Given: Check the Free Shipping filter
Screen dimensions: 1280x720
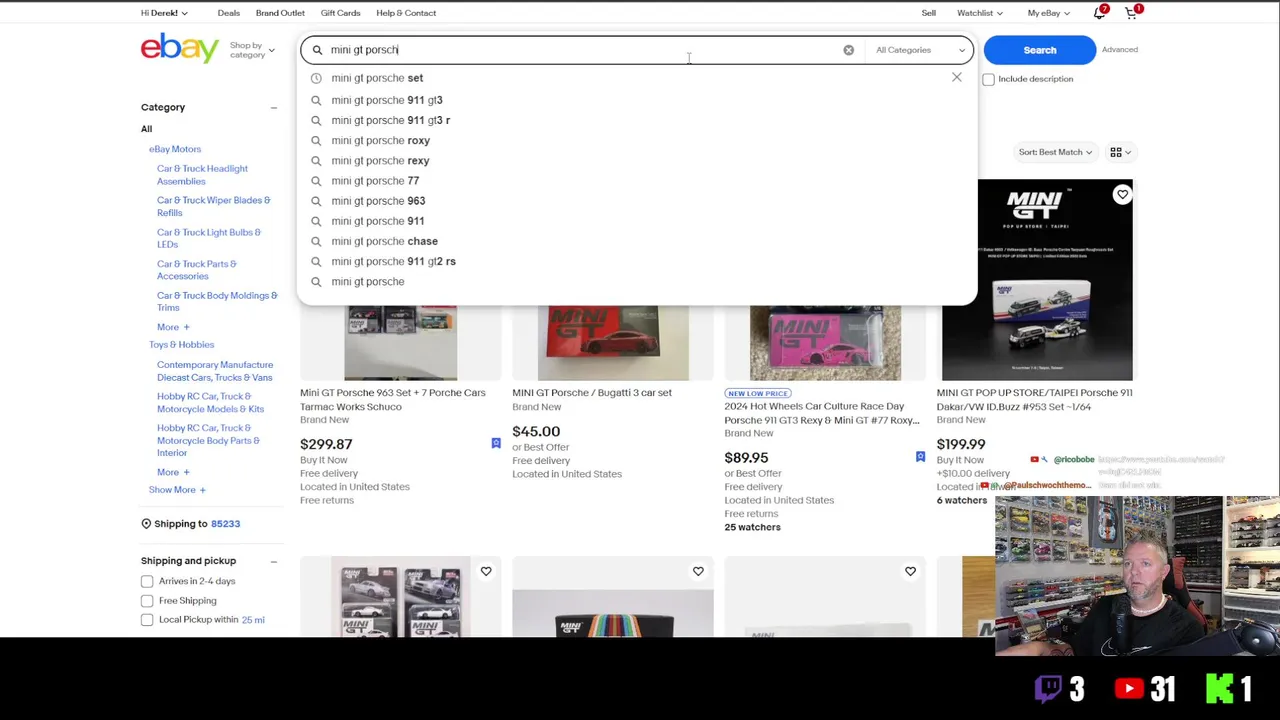Looking at the screenshot, I should [x=147, y=600].
